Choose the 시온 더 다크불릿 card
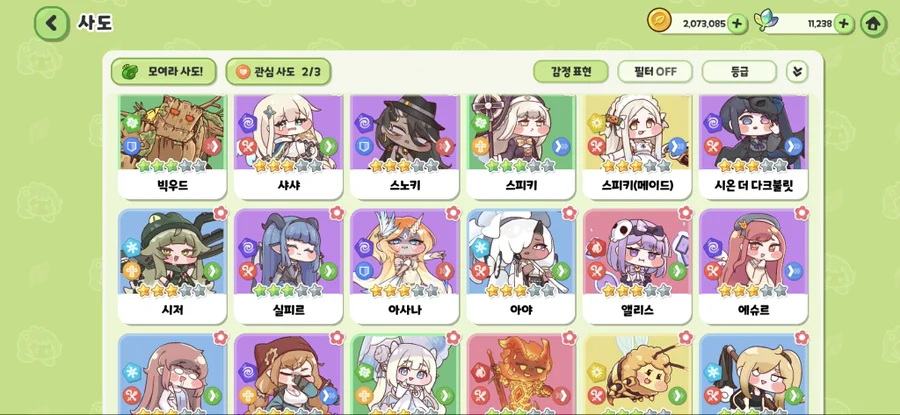The width and height of the screenshot is (900, 415). [753, 146]
